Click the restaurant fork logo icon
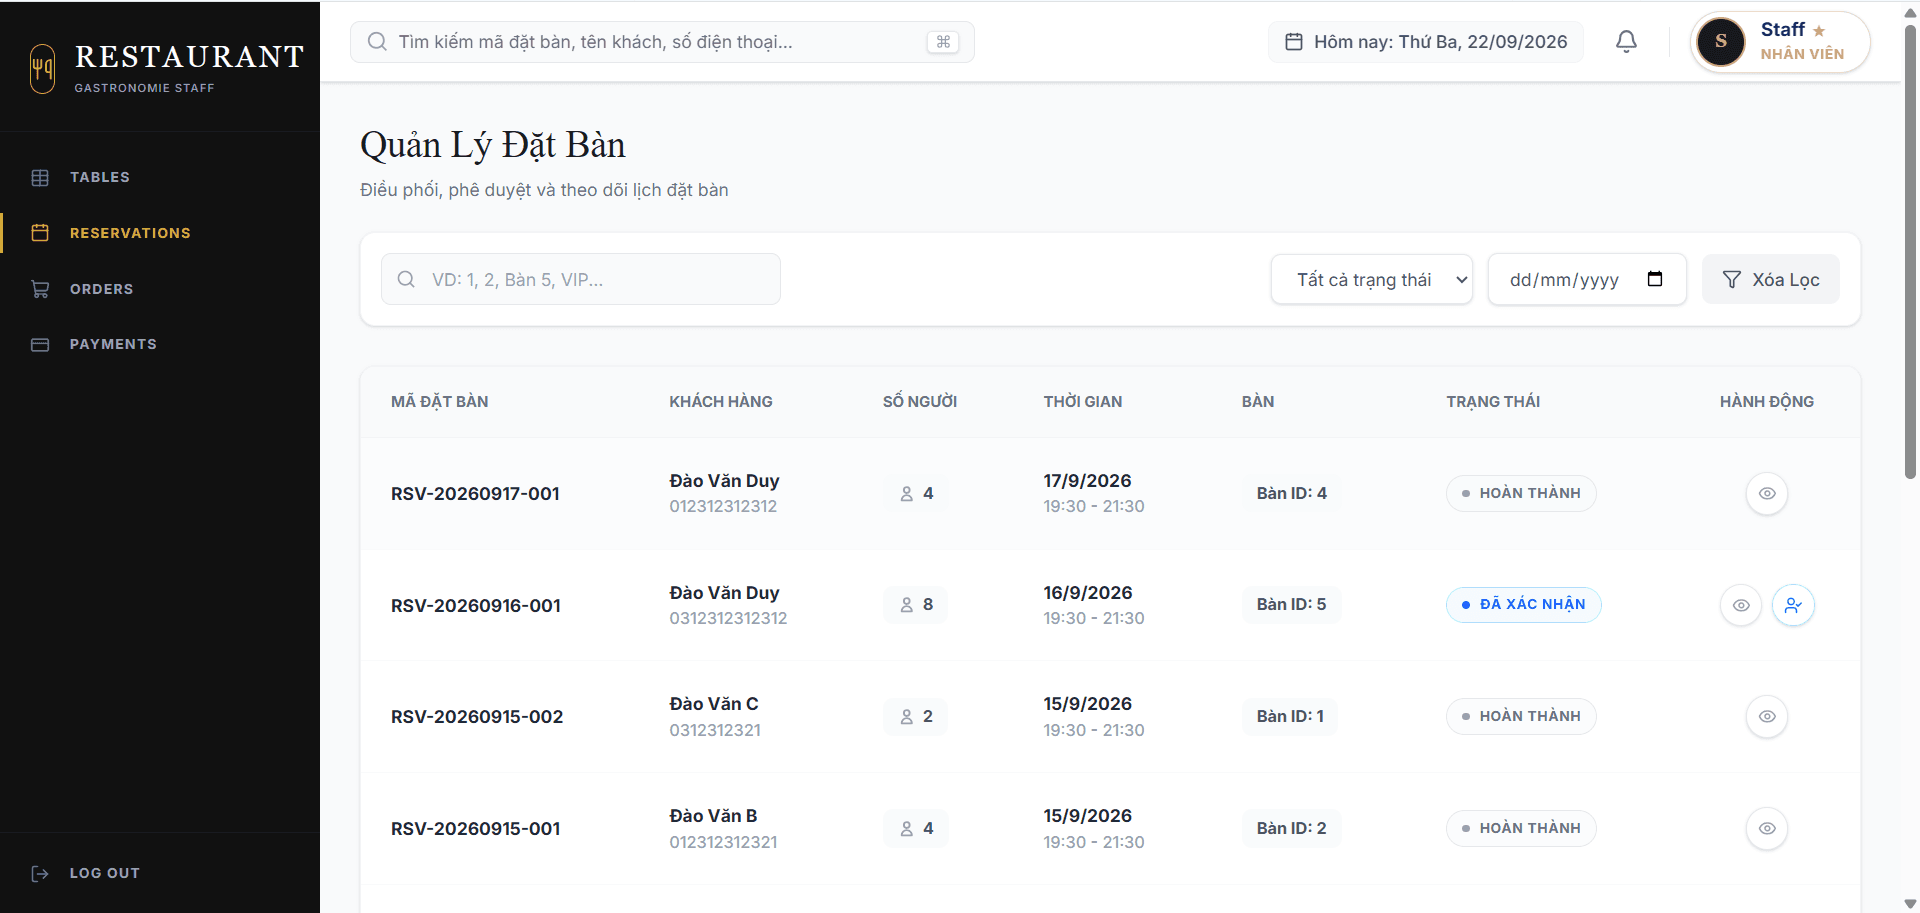Viewport: 1920px width, 913px height. coord(42,69)
